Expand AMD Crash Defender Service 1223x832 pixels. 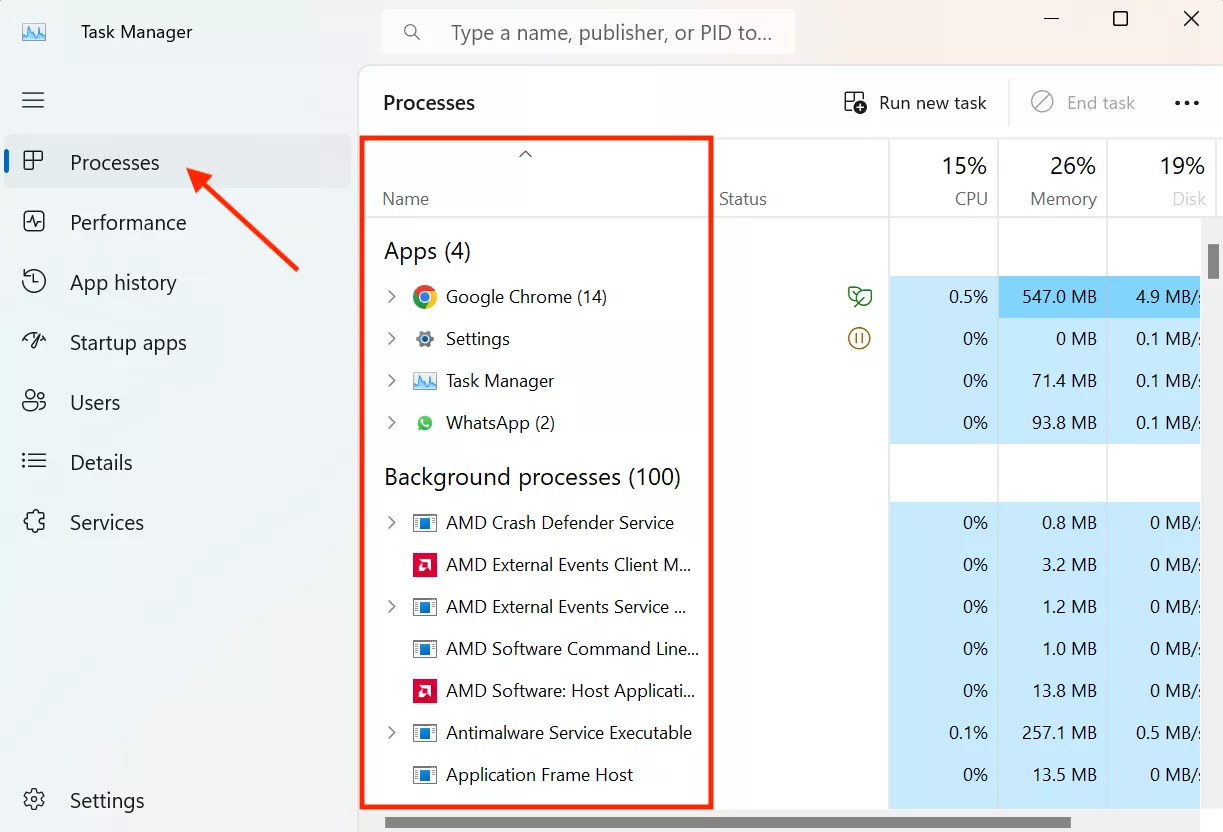[x=392, y=523]
